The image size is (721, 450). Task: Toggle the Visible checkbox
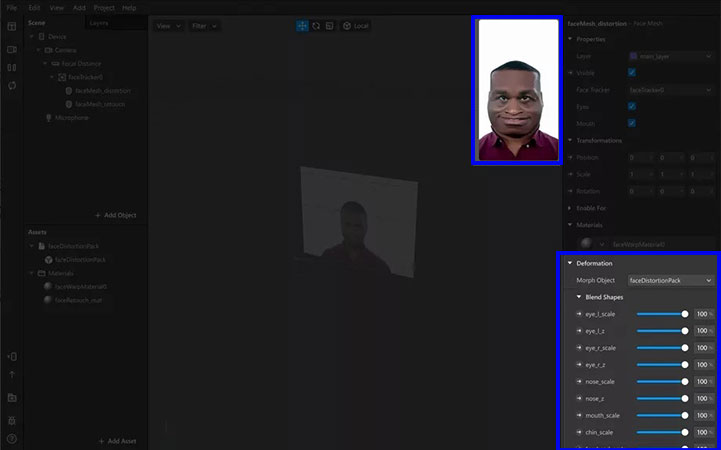coord(632,73)
